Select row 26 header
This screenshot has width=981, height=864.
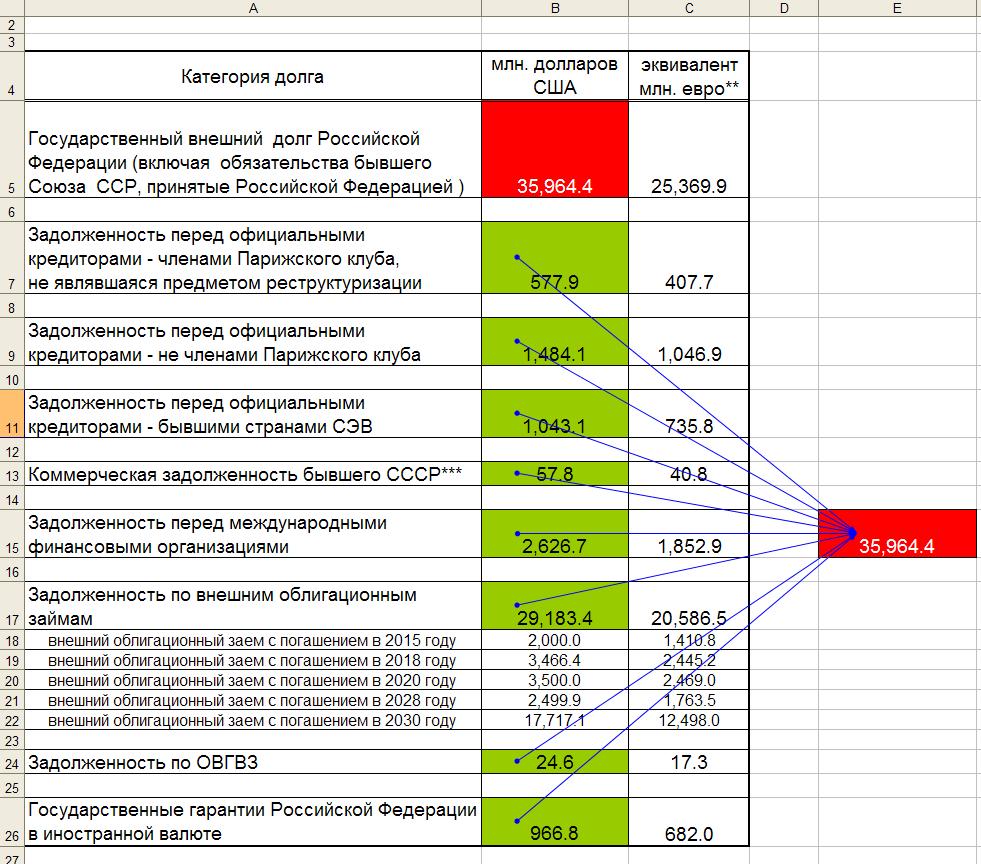(x=12, y=822)
